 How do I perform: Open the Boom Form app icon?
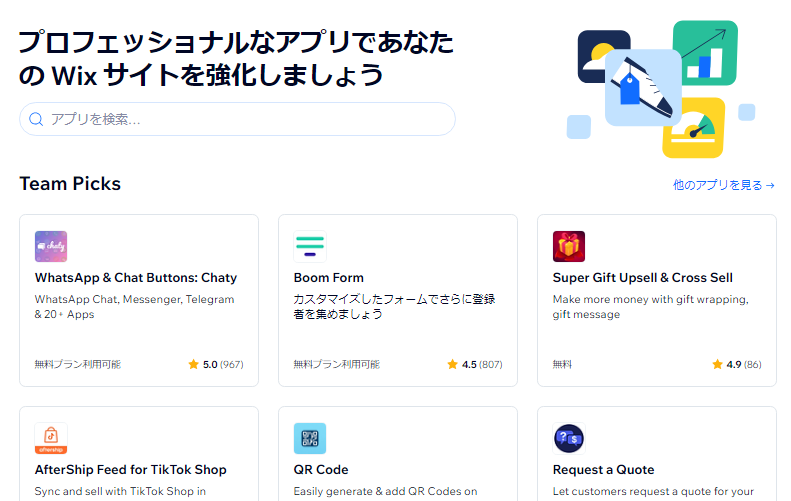pyautogui.click(x=310, y=246)
